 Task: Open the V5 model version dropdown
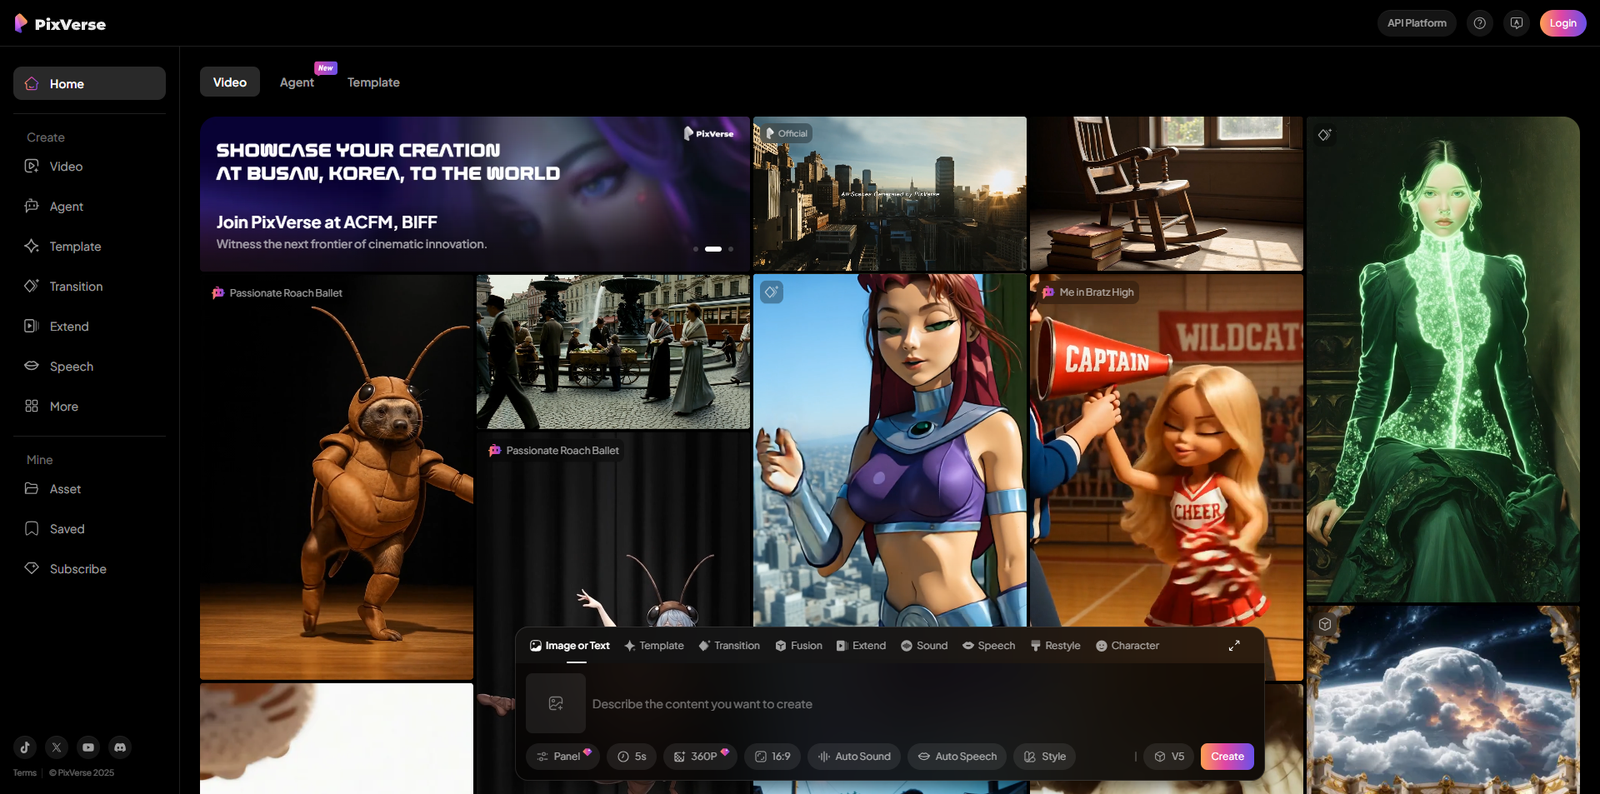(x=1168, y=757)
